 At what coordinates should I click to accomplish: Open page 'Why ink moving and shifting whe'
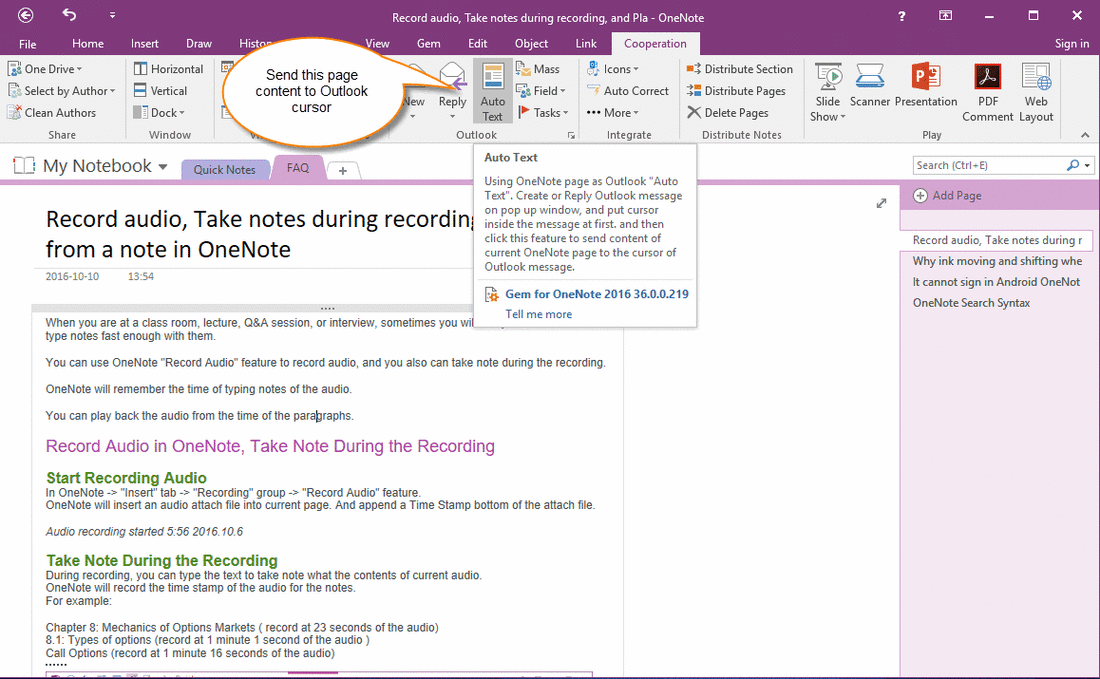(996, 261)
